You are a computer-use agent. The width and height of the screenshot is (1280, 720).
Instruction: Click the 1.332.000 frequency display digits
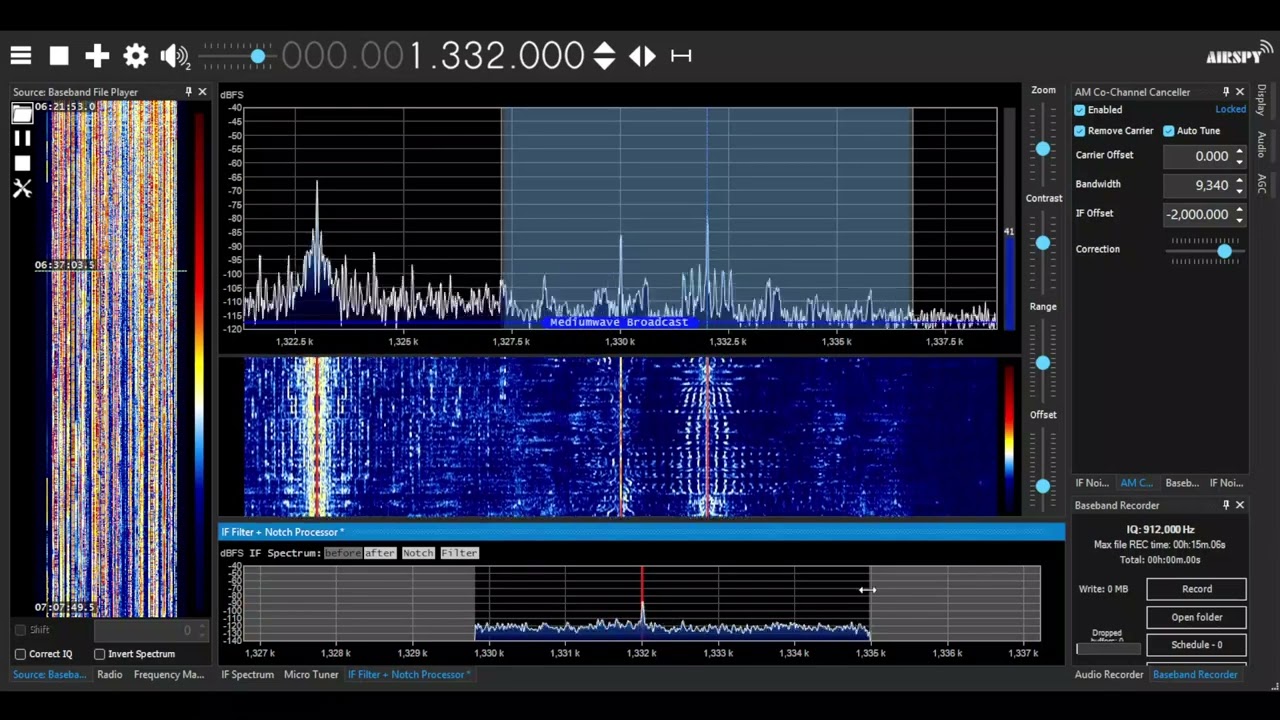[497, 56]
